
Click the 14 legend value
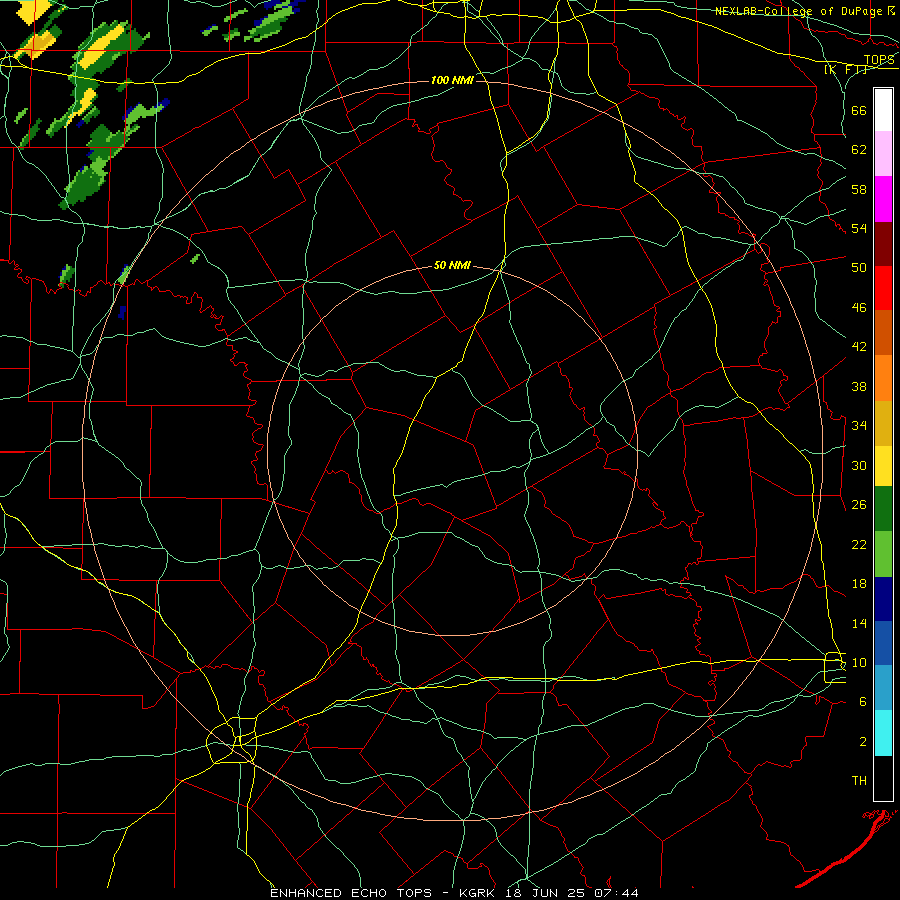(x=859, y=623)
